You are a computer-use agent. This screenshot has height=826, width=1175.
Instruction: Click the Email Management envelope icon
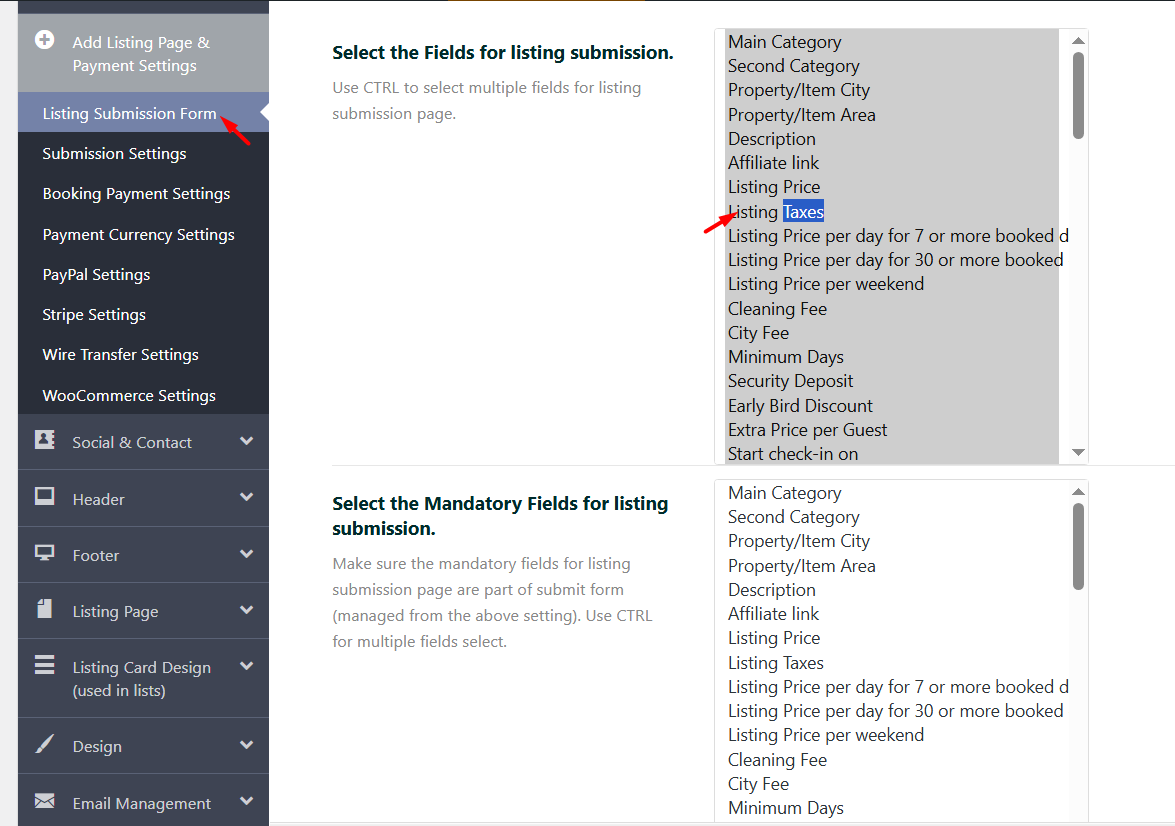(x=45, y=801)
